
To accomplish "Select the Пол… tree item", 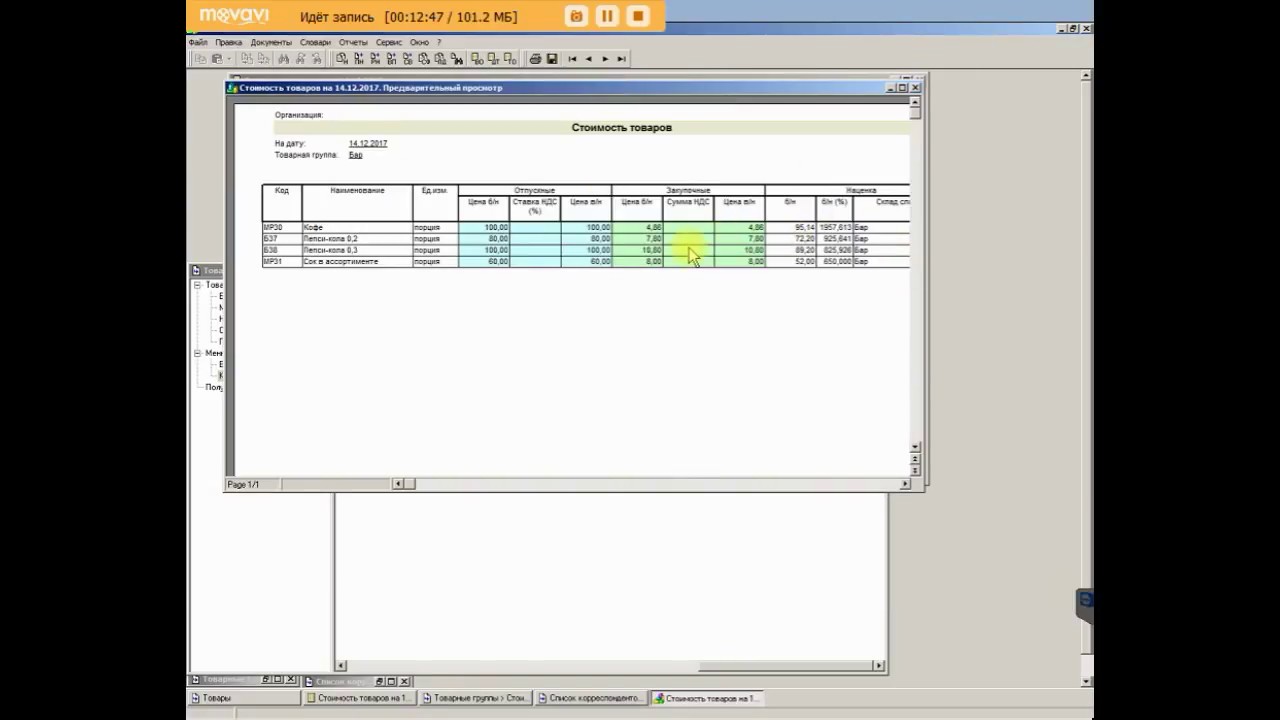I will pos(214,387).
